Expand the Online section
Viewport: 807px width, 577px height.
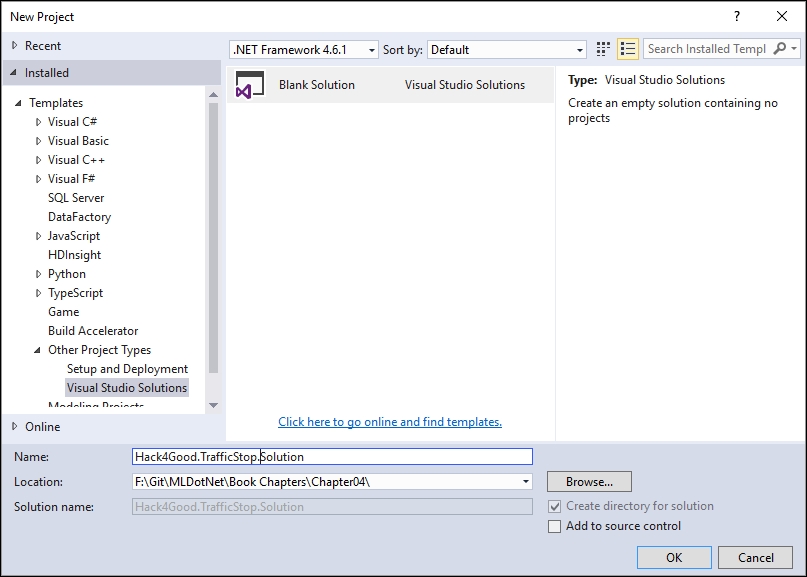click(x=14, y=427)
